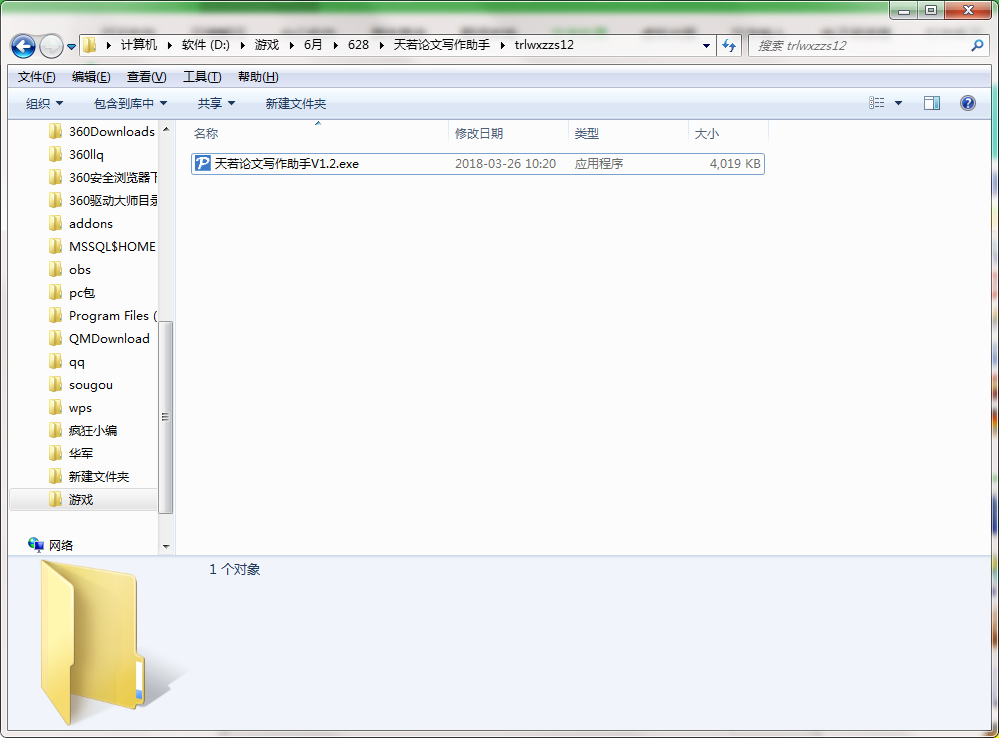Image resolution: width=999 pixels, height=738 pixels.
Task: Click the 4,019 KB size cell
Action: coord(735,164)
